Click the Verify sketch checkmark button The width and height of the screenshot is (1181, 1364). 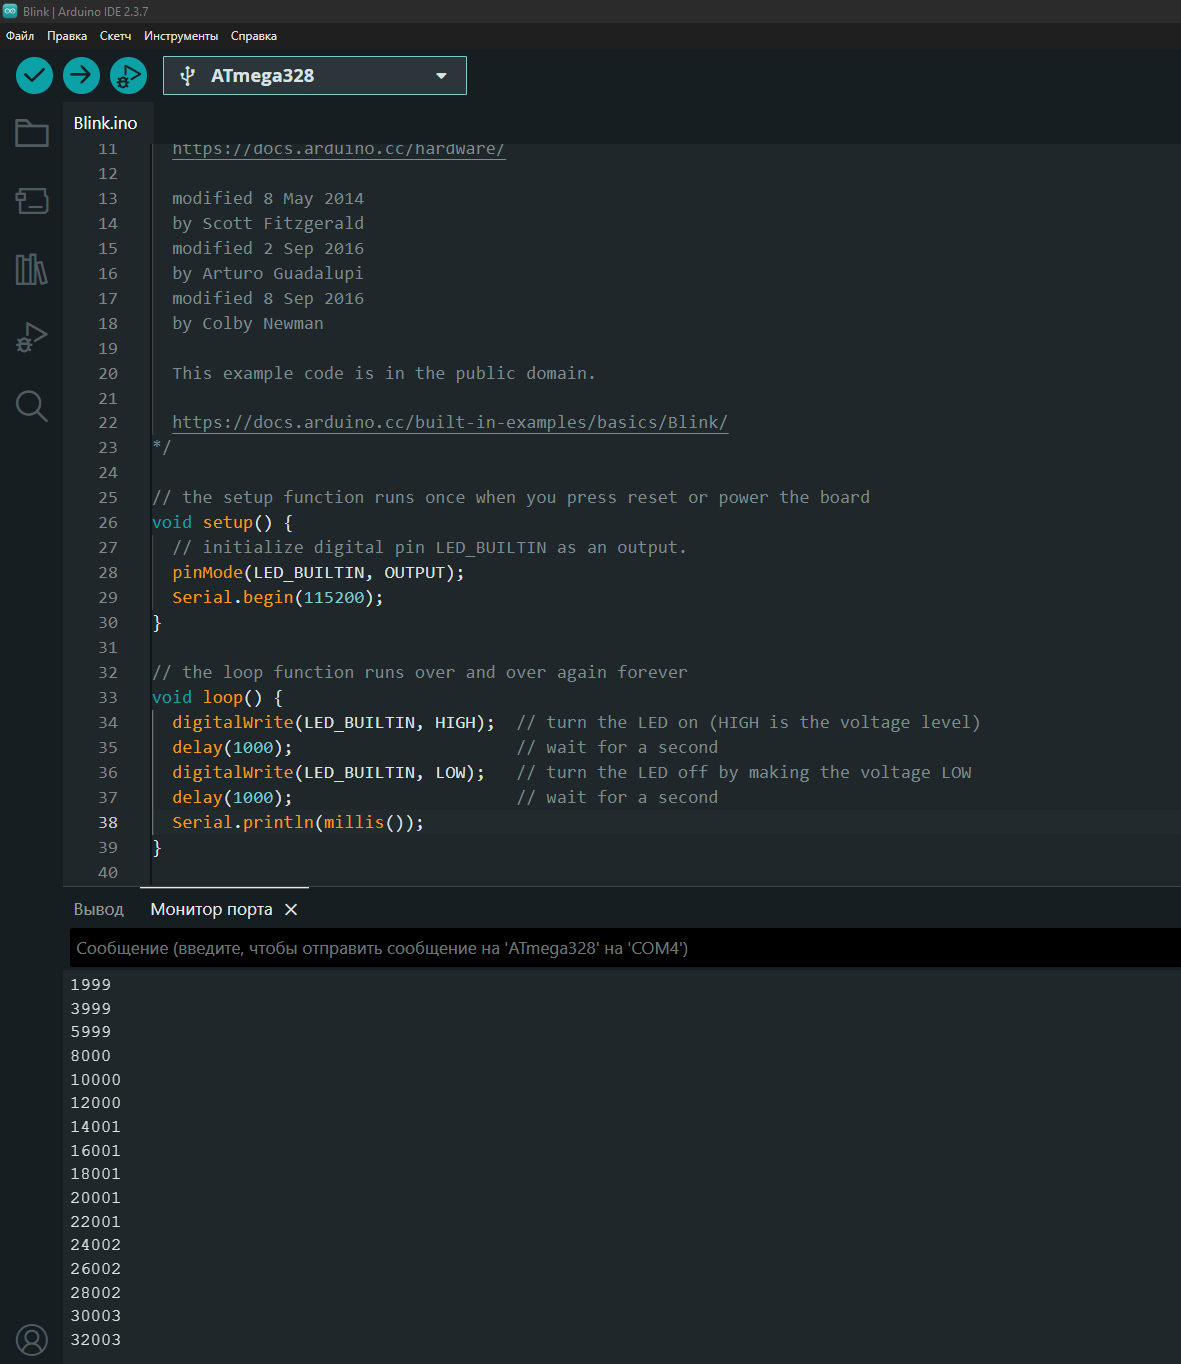34,75
